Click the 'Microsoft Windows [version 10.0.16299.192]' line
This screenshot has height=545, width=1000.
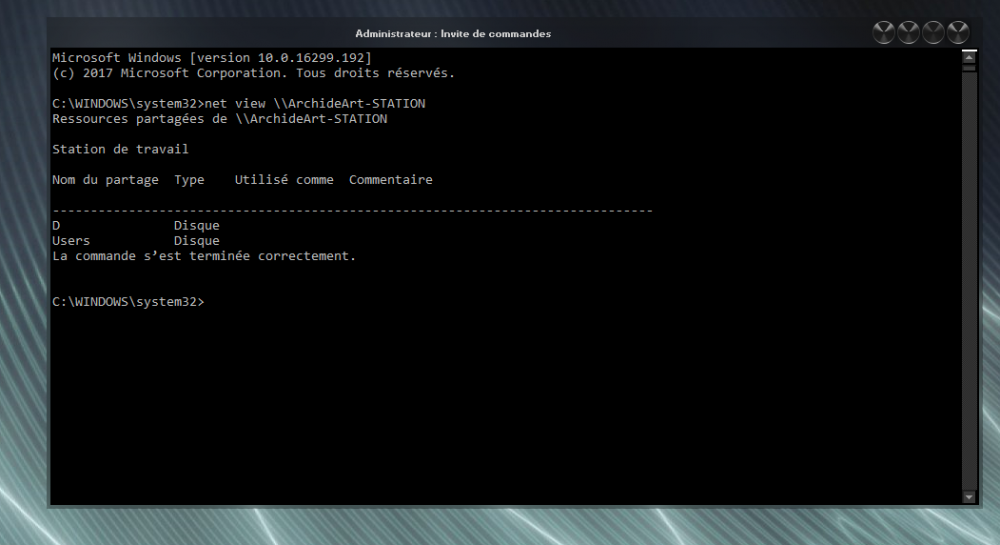click(212, 58)
